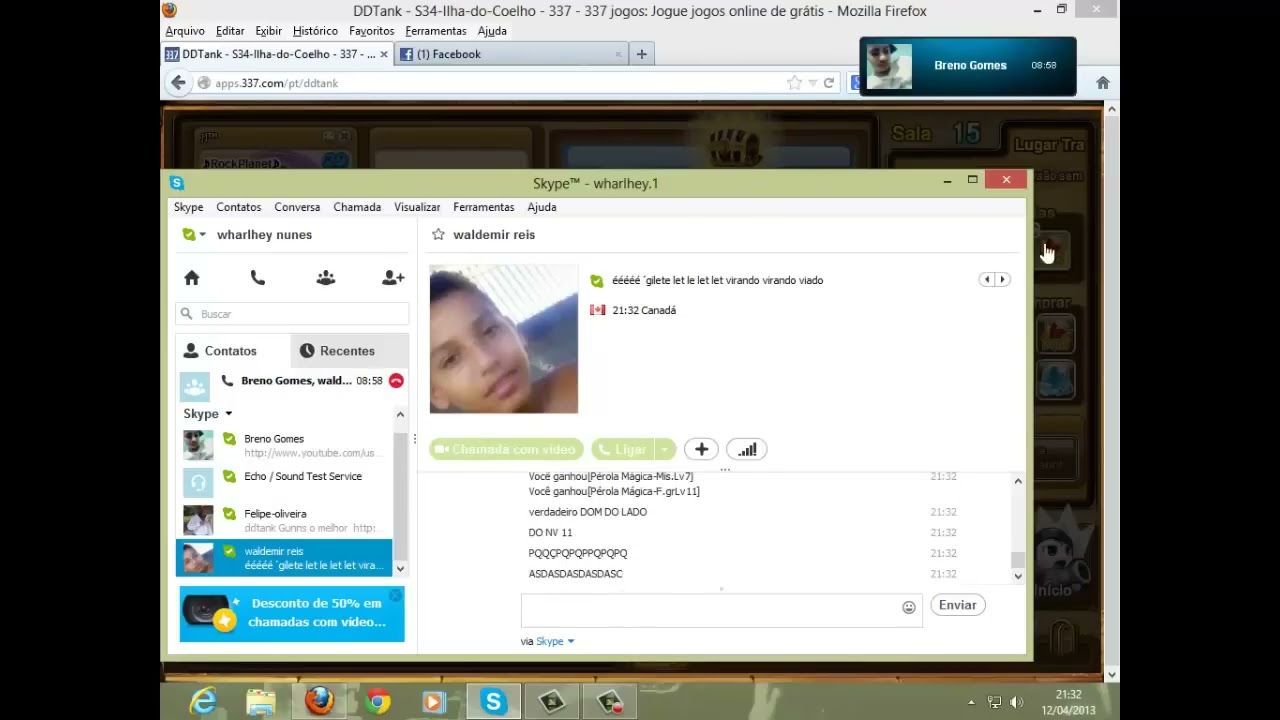Click the favorite star beside waldemir reis
The image size is (1280, 720).
438,234
